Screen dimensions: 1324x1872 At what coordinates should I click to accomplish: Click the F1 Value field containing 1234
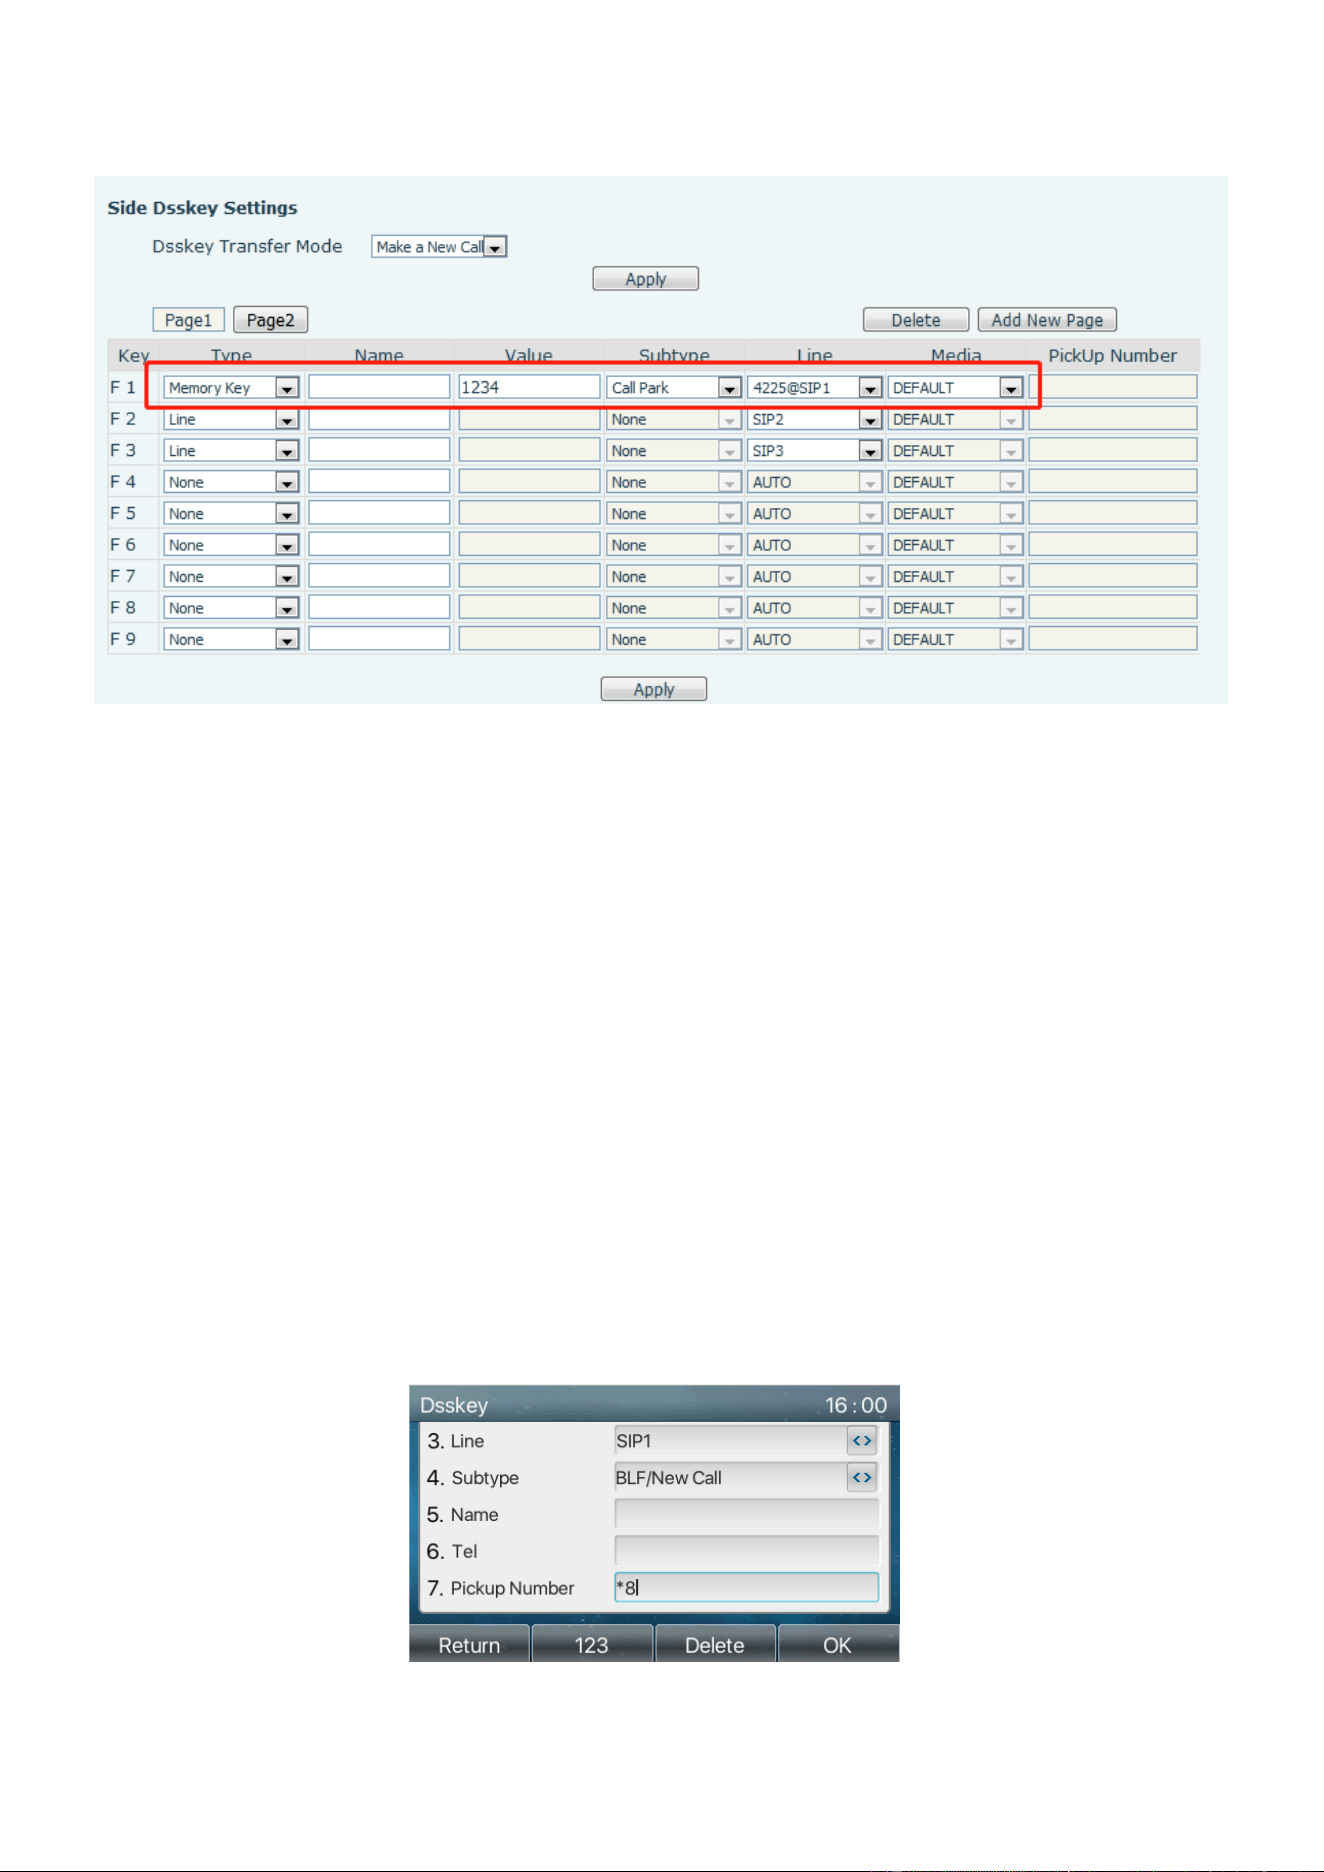[x=529, y=387]
